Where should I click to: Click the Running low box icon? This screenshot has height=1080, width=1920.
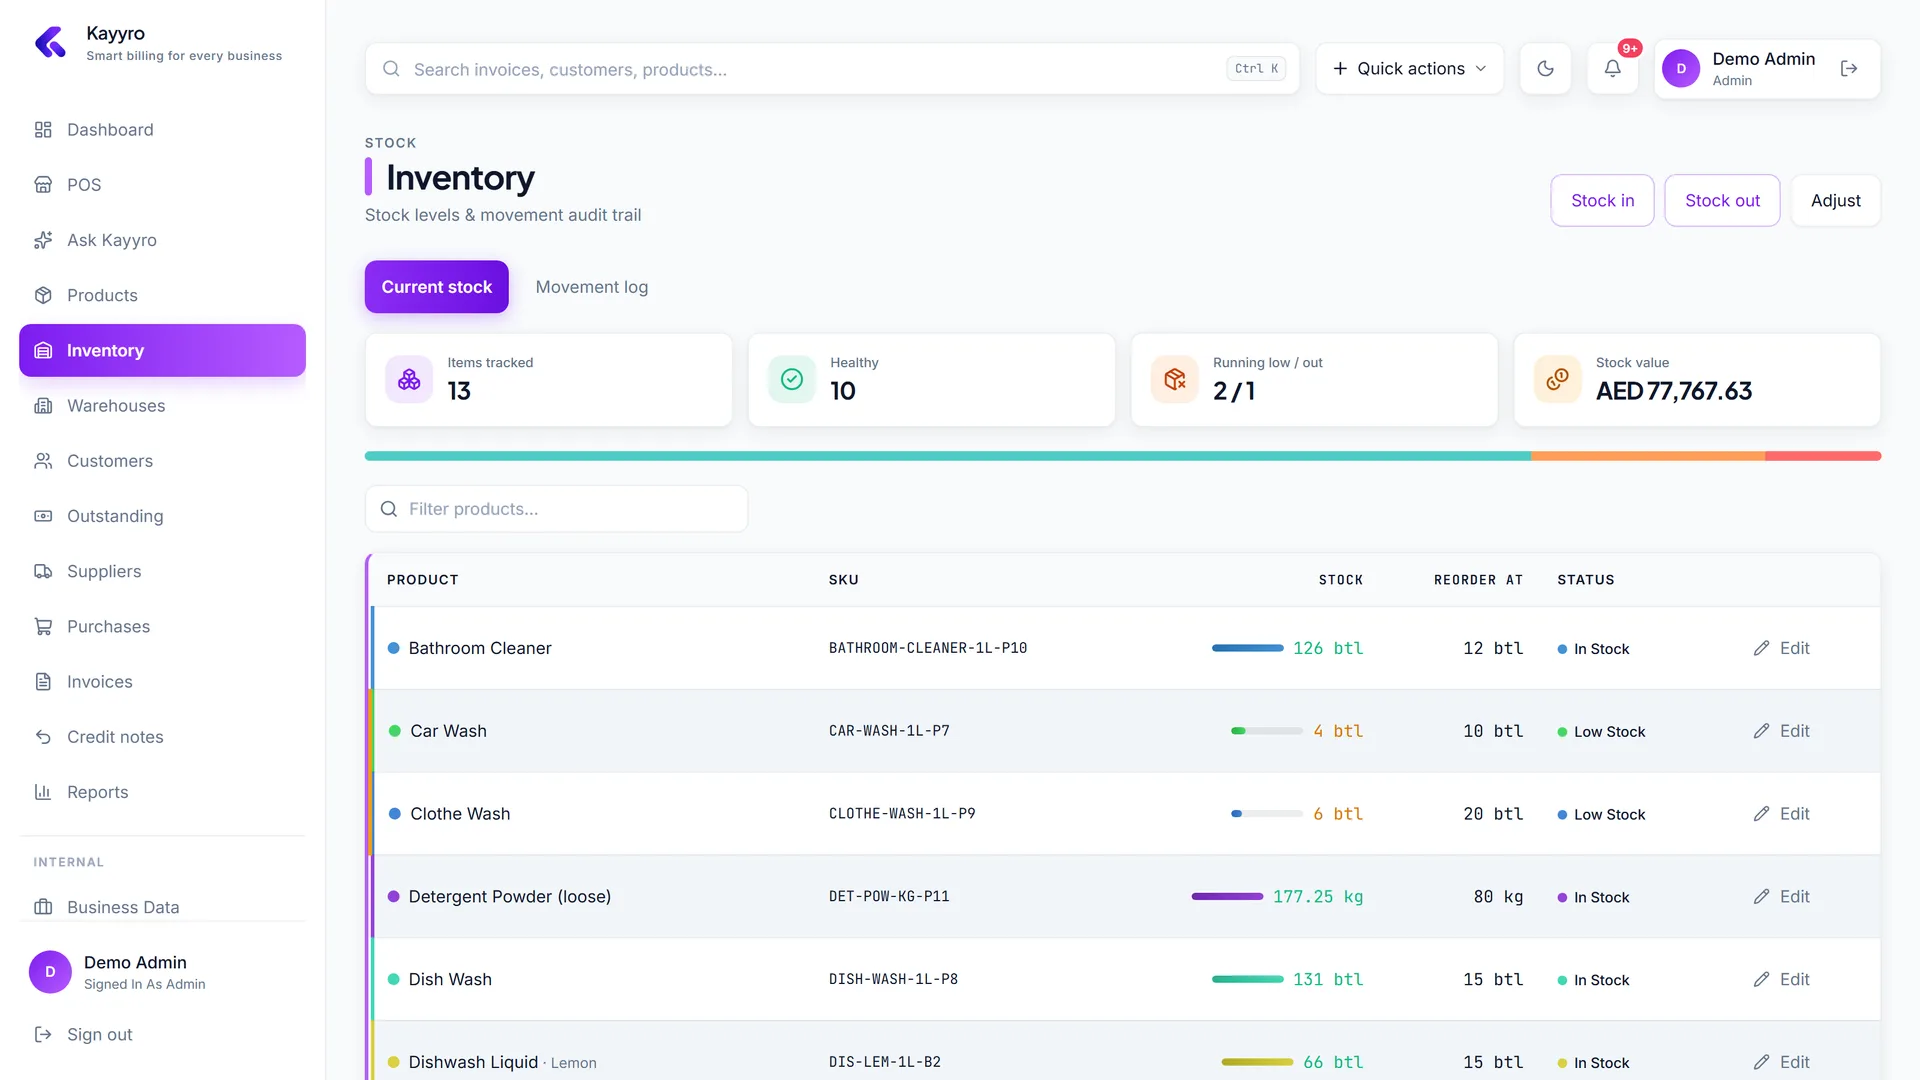point(1175,380)
